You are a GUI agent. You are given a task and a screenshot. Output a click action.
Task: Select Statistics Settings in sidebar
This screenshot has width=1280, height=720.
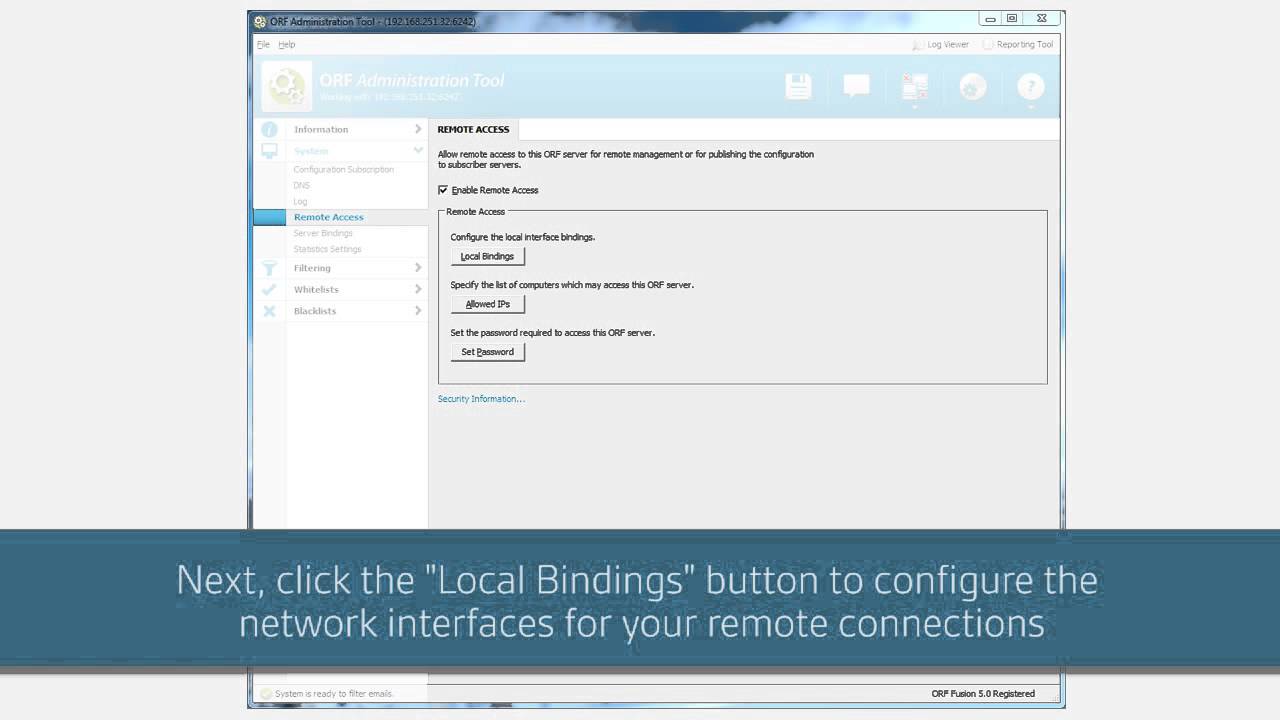coord(327,249)
